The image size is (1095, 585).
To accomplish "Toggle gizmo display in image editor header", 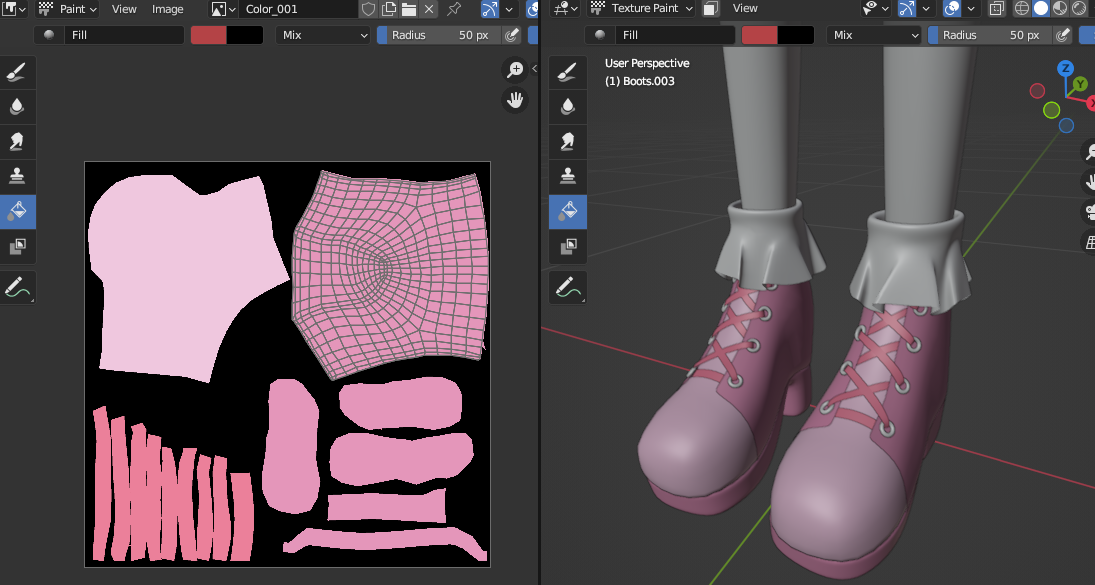I will click(490, 9).
